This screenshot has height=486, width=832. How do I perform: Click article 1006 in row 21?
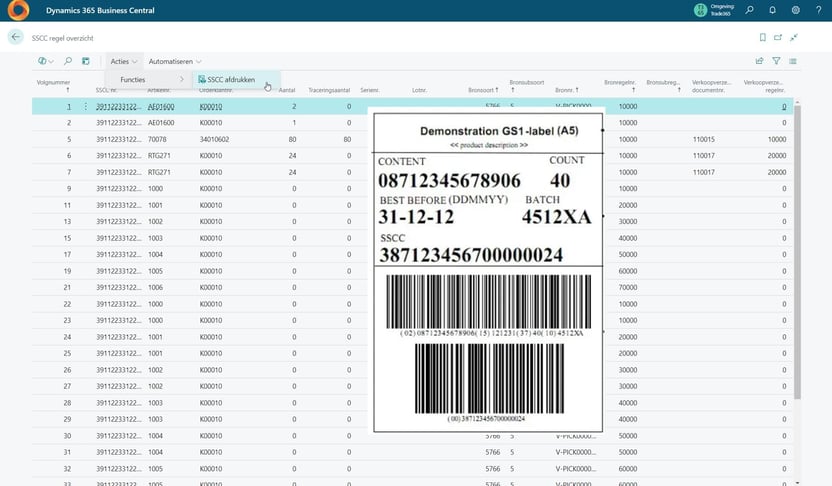coord(155,288)
